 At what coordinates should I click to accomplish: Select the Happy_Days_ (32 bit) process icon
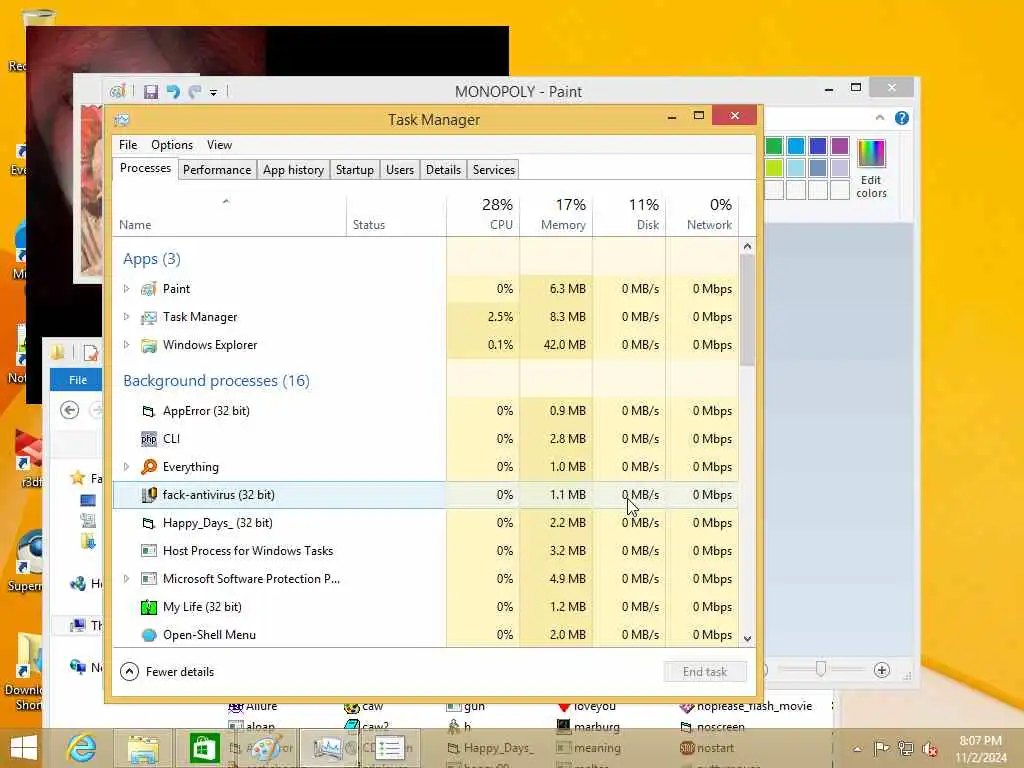click(149, 523)
